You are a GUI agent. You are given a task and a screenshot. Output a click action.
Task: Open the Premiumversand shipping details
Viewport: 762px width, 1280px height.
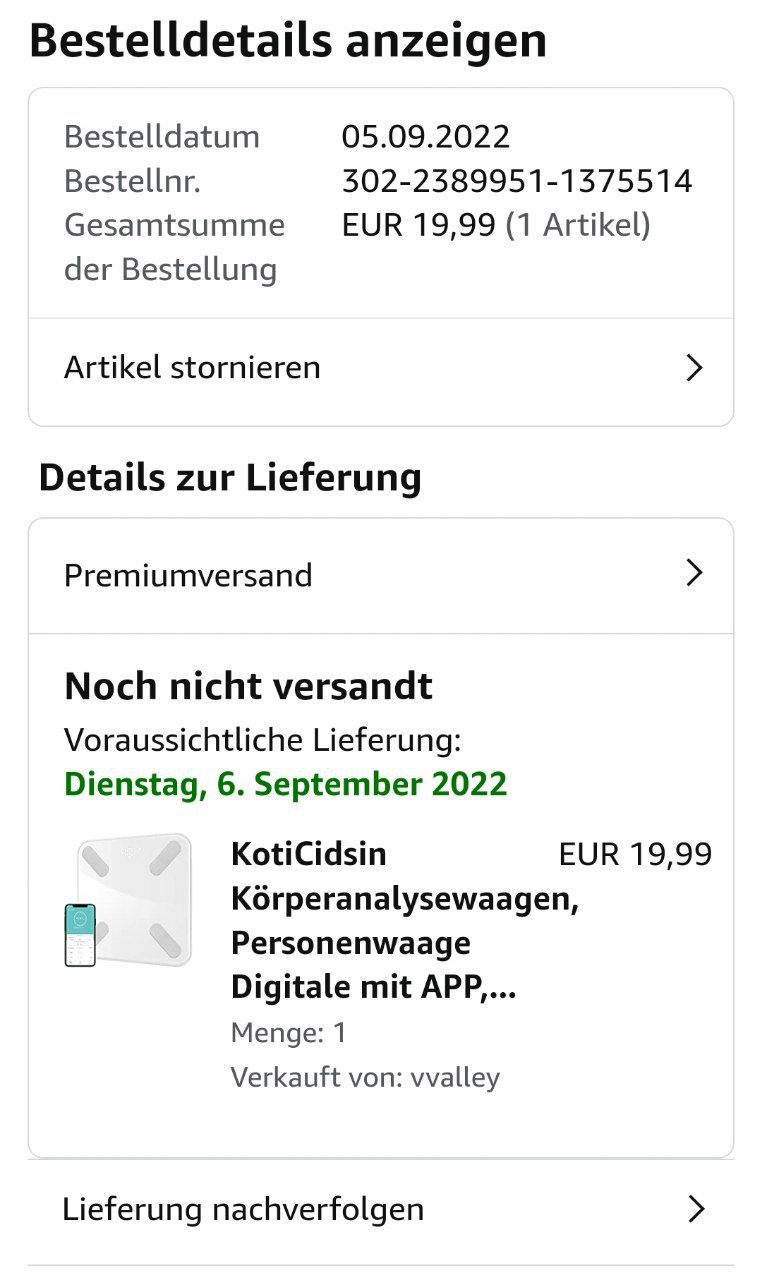point(188,575)
